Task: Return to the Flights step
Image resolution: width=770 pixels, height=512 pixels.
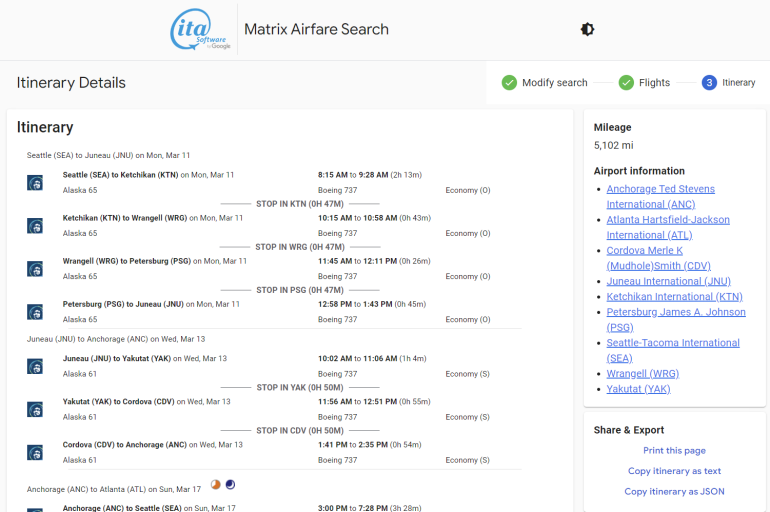Action: coord(654,83)
